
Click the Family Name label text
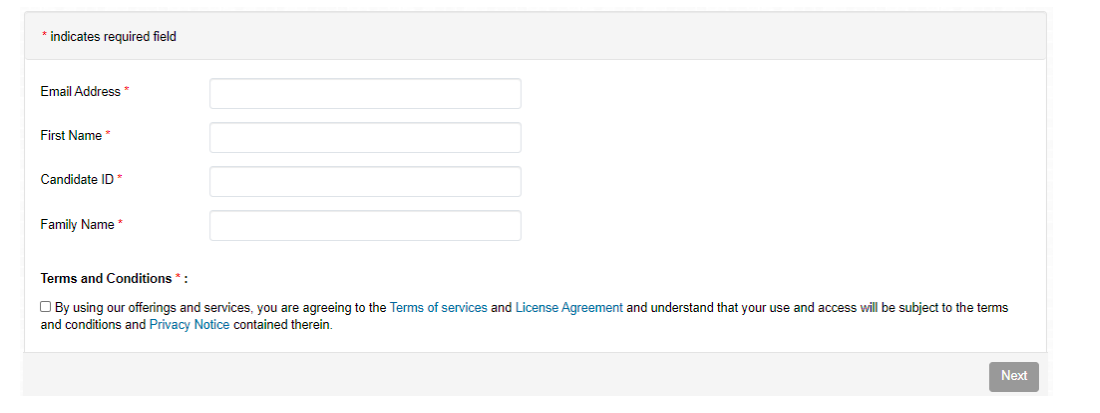[x=77, y=225]
